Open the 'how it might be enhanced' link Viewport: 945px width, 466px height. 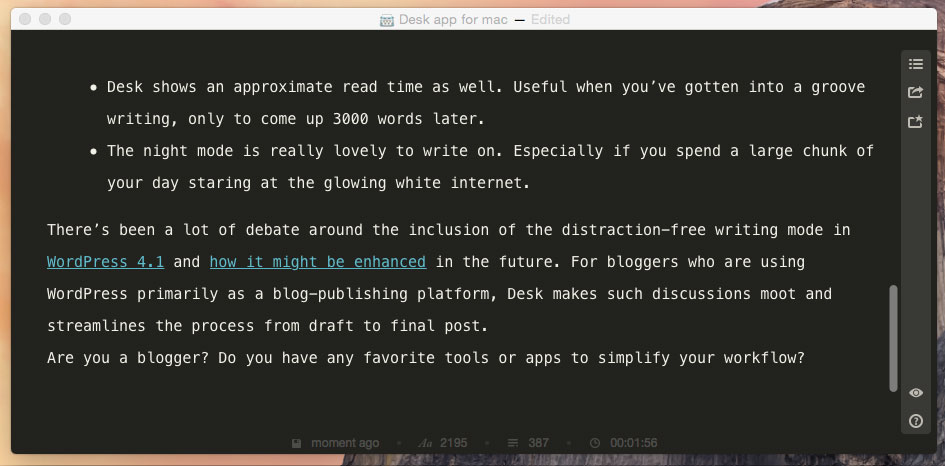pyautogui.click(x=318, y=262)
